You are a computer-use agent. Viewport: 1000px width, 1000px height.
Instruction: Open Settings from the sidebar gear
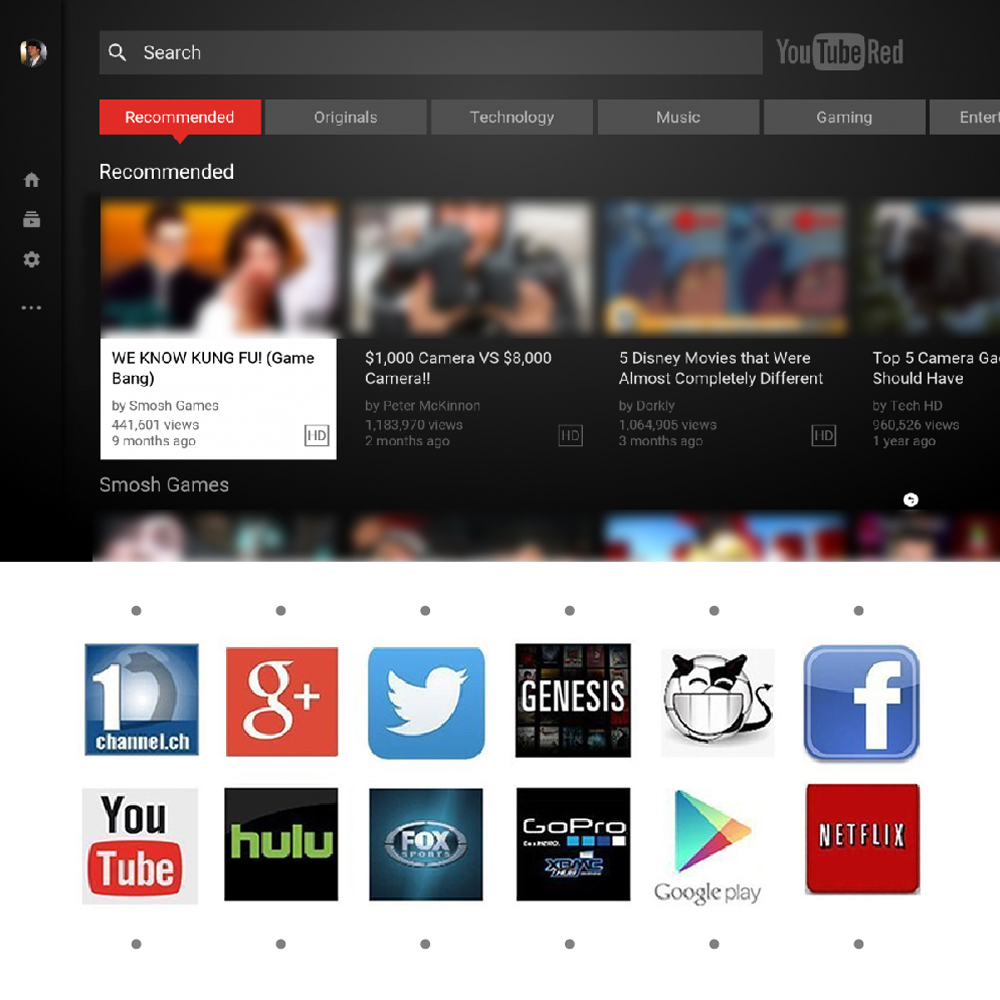pyautogui.click(x=31, y=259)
